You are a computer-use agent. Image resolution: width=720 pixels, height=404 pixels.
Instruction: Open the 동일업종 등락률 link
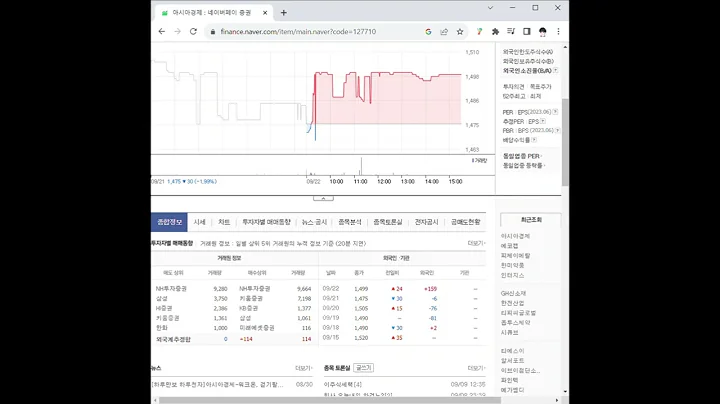[x=523, y=165]
